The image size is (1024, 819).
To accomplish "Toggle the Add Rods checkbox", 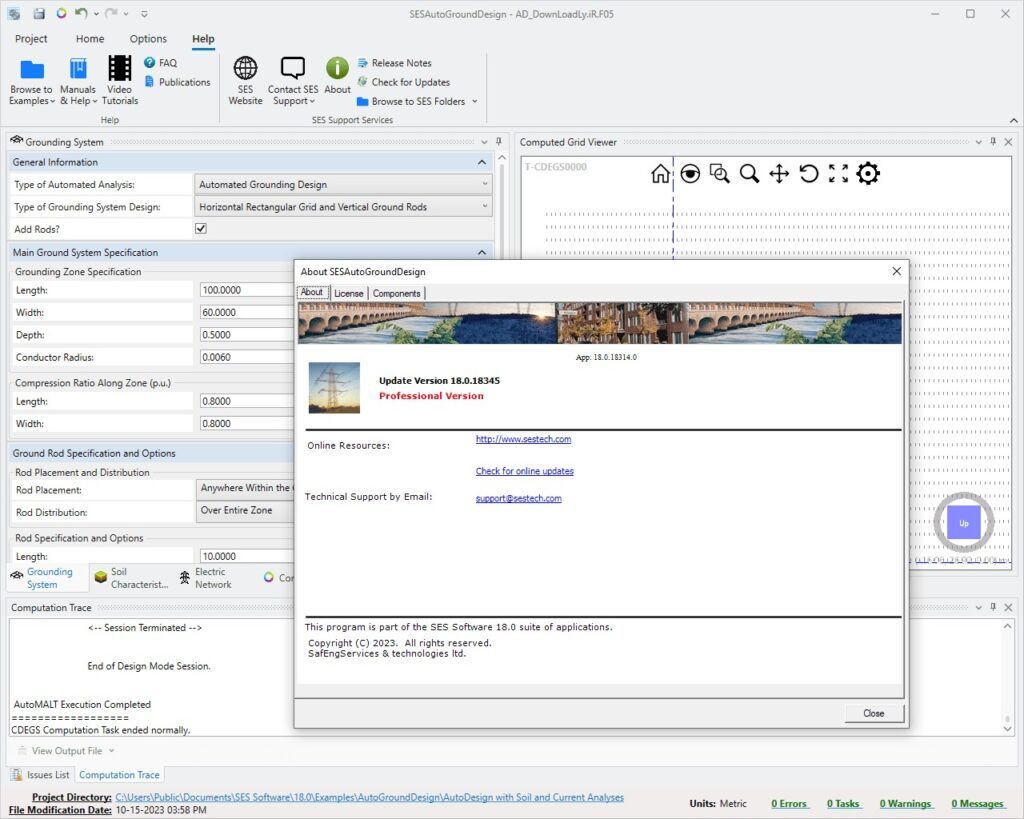I will [x=201, y=229].
